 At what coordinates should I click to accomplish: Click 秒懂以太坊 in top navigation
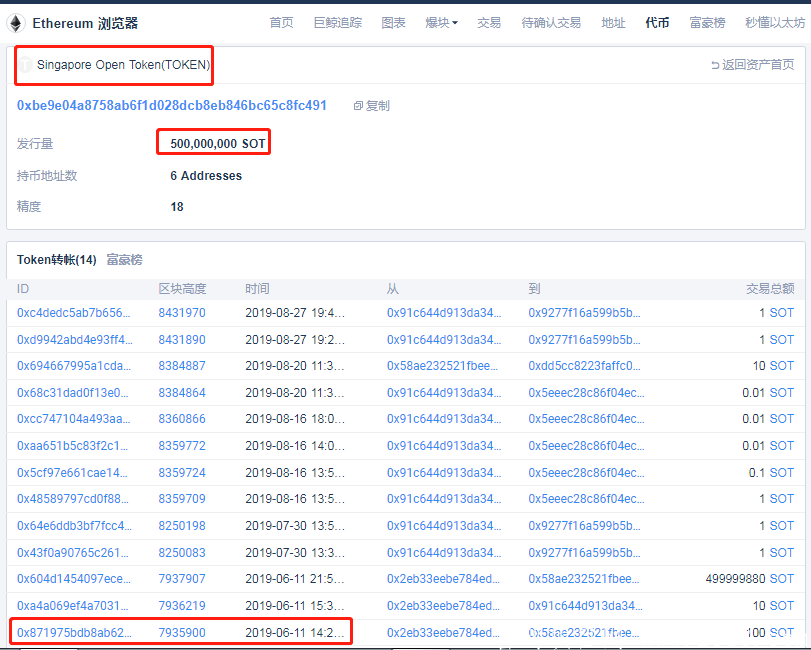point(775,23)
